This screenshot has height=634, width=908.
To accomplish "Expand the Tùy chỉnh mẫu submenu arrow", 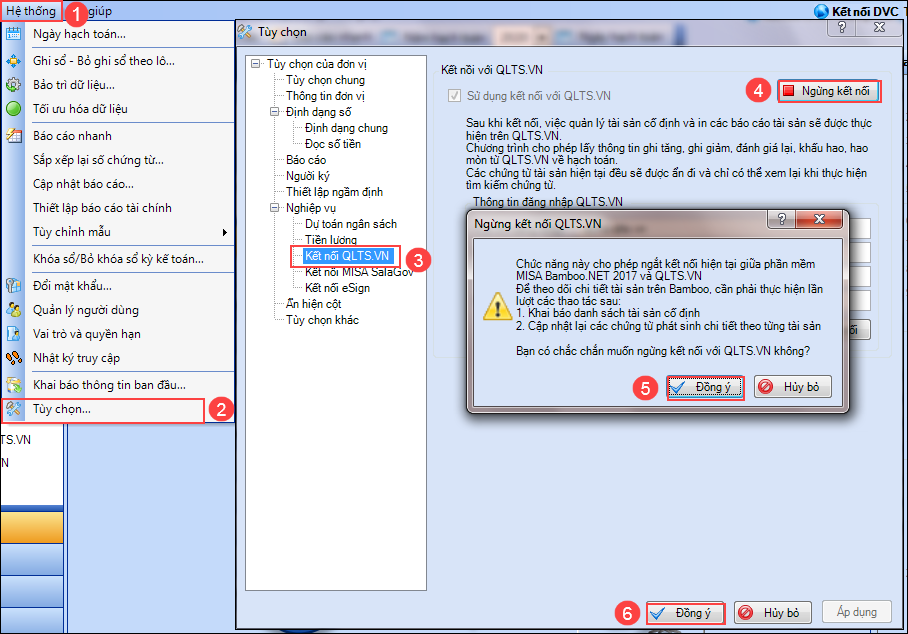I will tap(225, 232).
